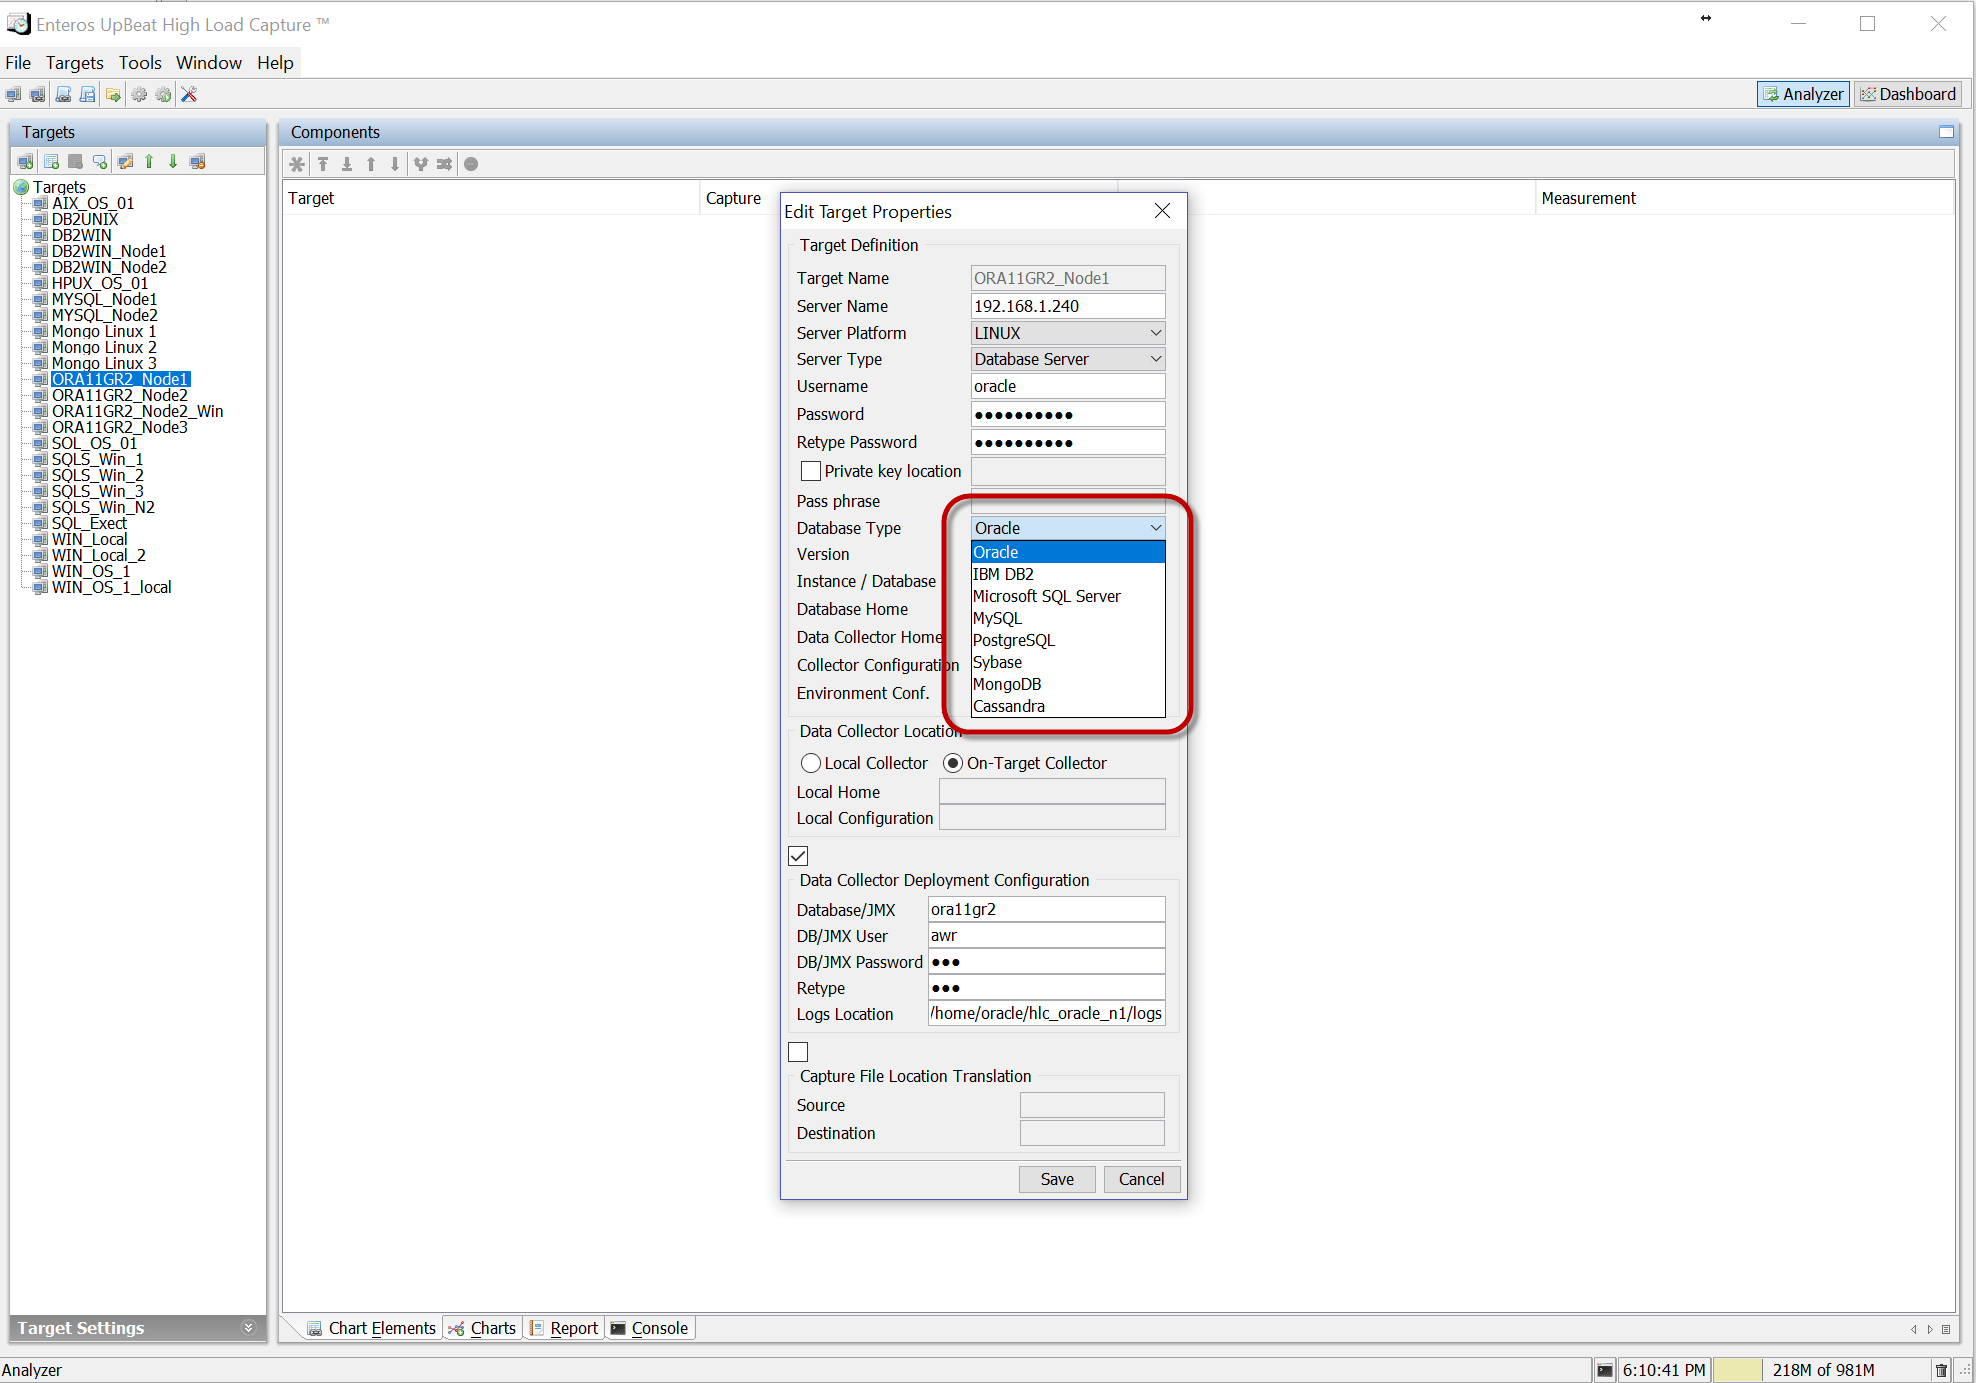
Task: Click the add target icon in Targets toolbar
Action: (25, 162)
